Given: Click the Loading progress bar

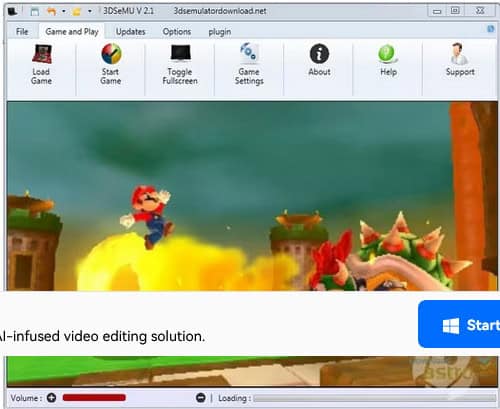Looking at the screenshot, I should tap(375, 398).
